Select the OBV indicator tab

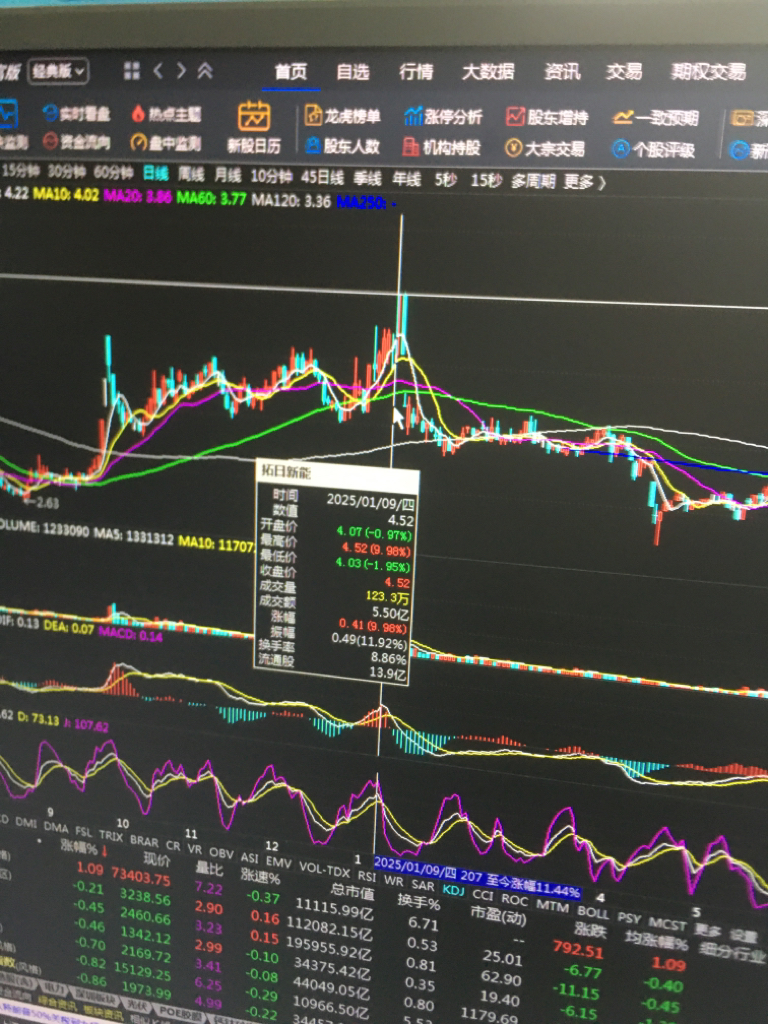221,852
